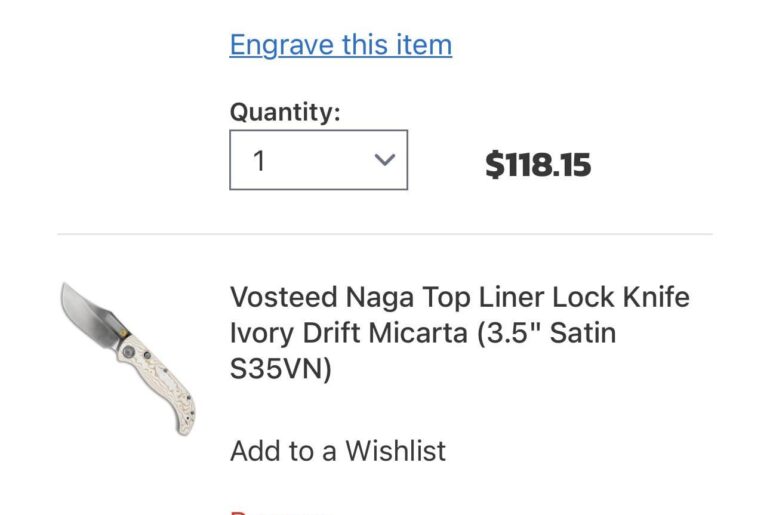Open the Quantity selector box
The image size is (770, 515).
[x=318, y=160]
